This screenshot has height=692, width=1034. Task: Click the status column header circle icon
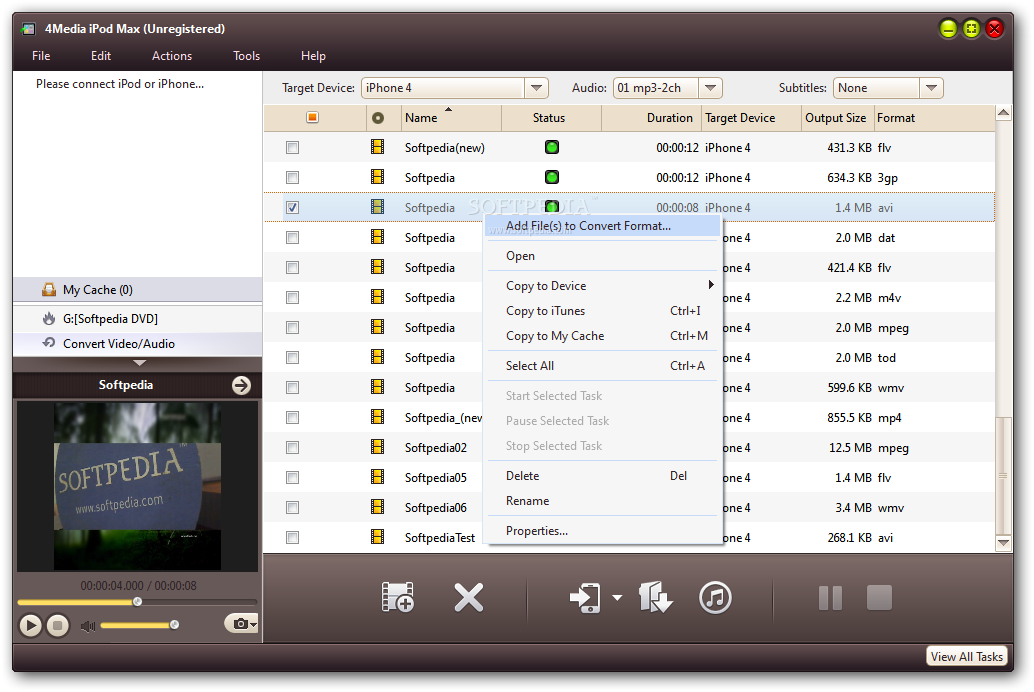click(x=378, y=118)
